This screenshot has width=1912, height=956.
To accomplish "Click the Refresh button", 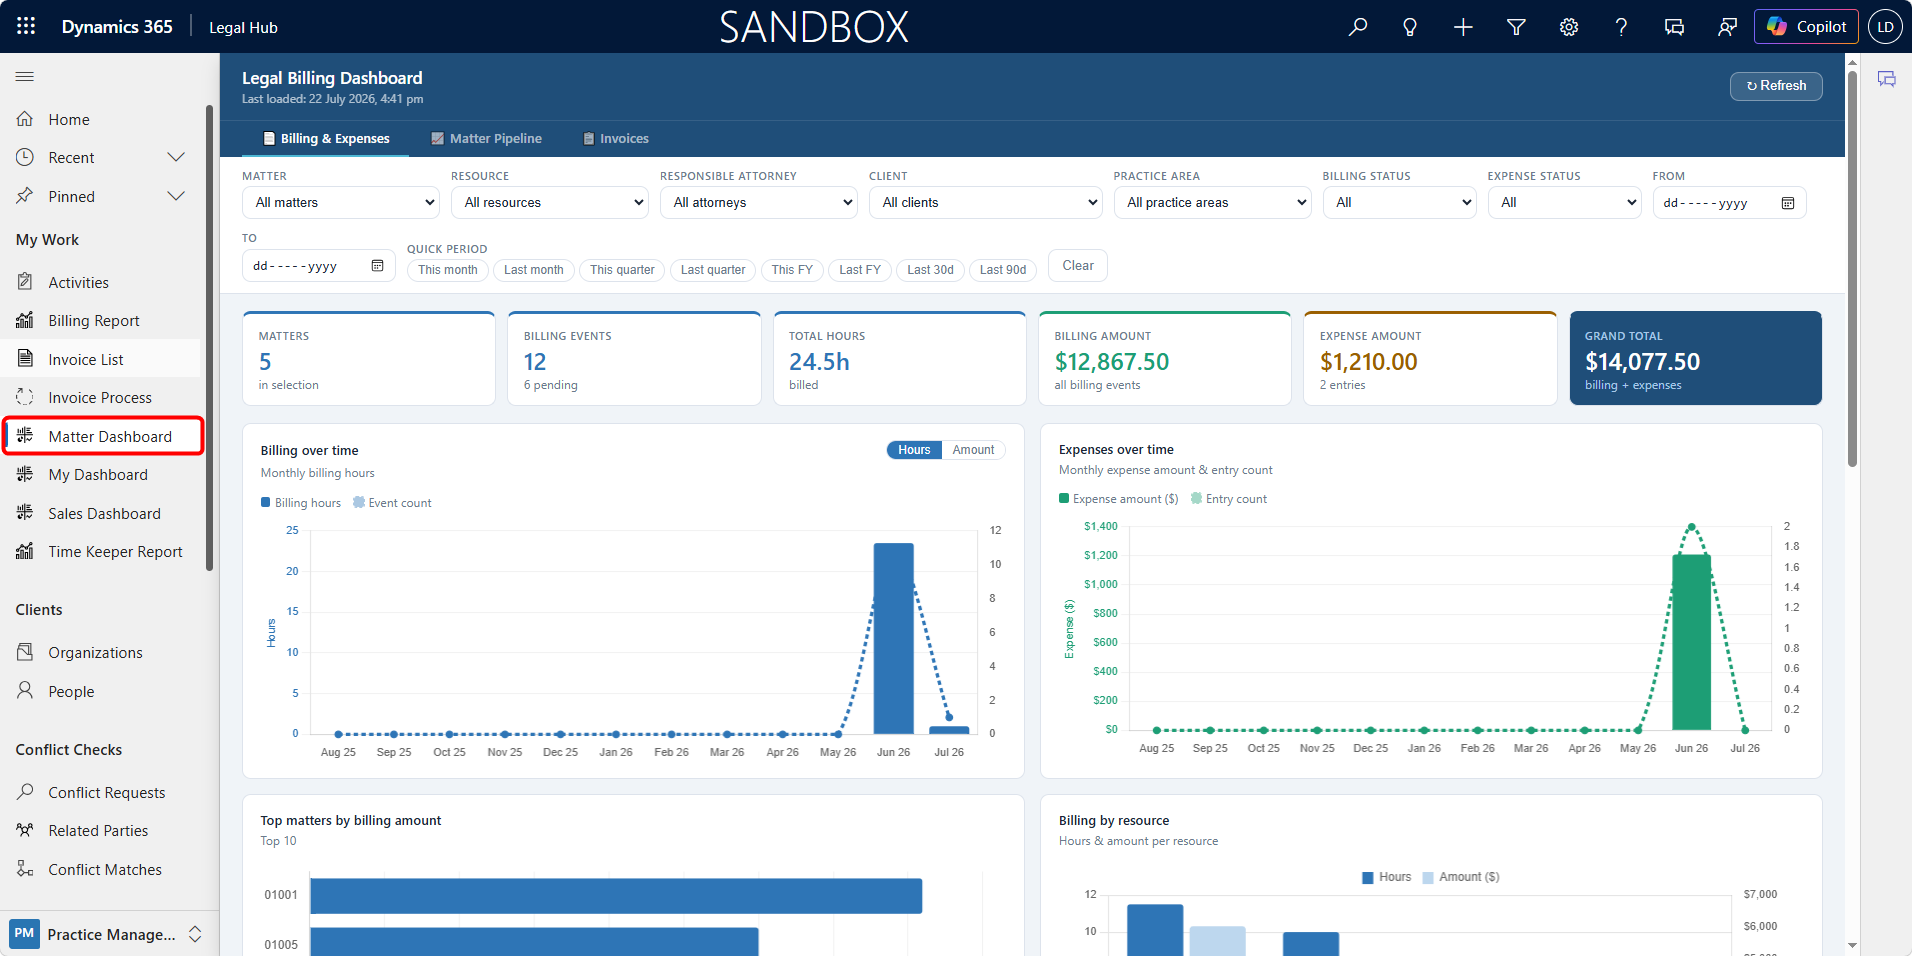I will [x=1776, y=86].
